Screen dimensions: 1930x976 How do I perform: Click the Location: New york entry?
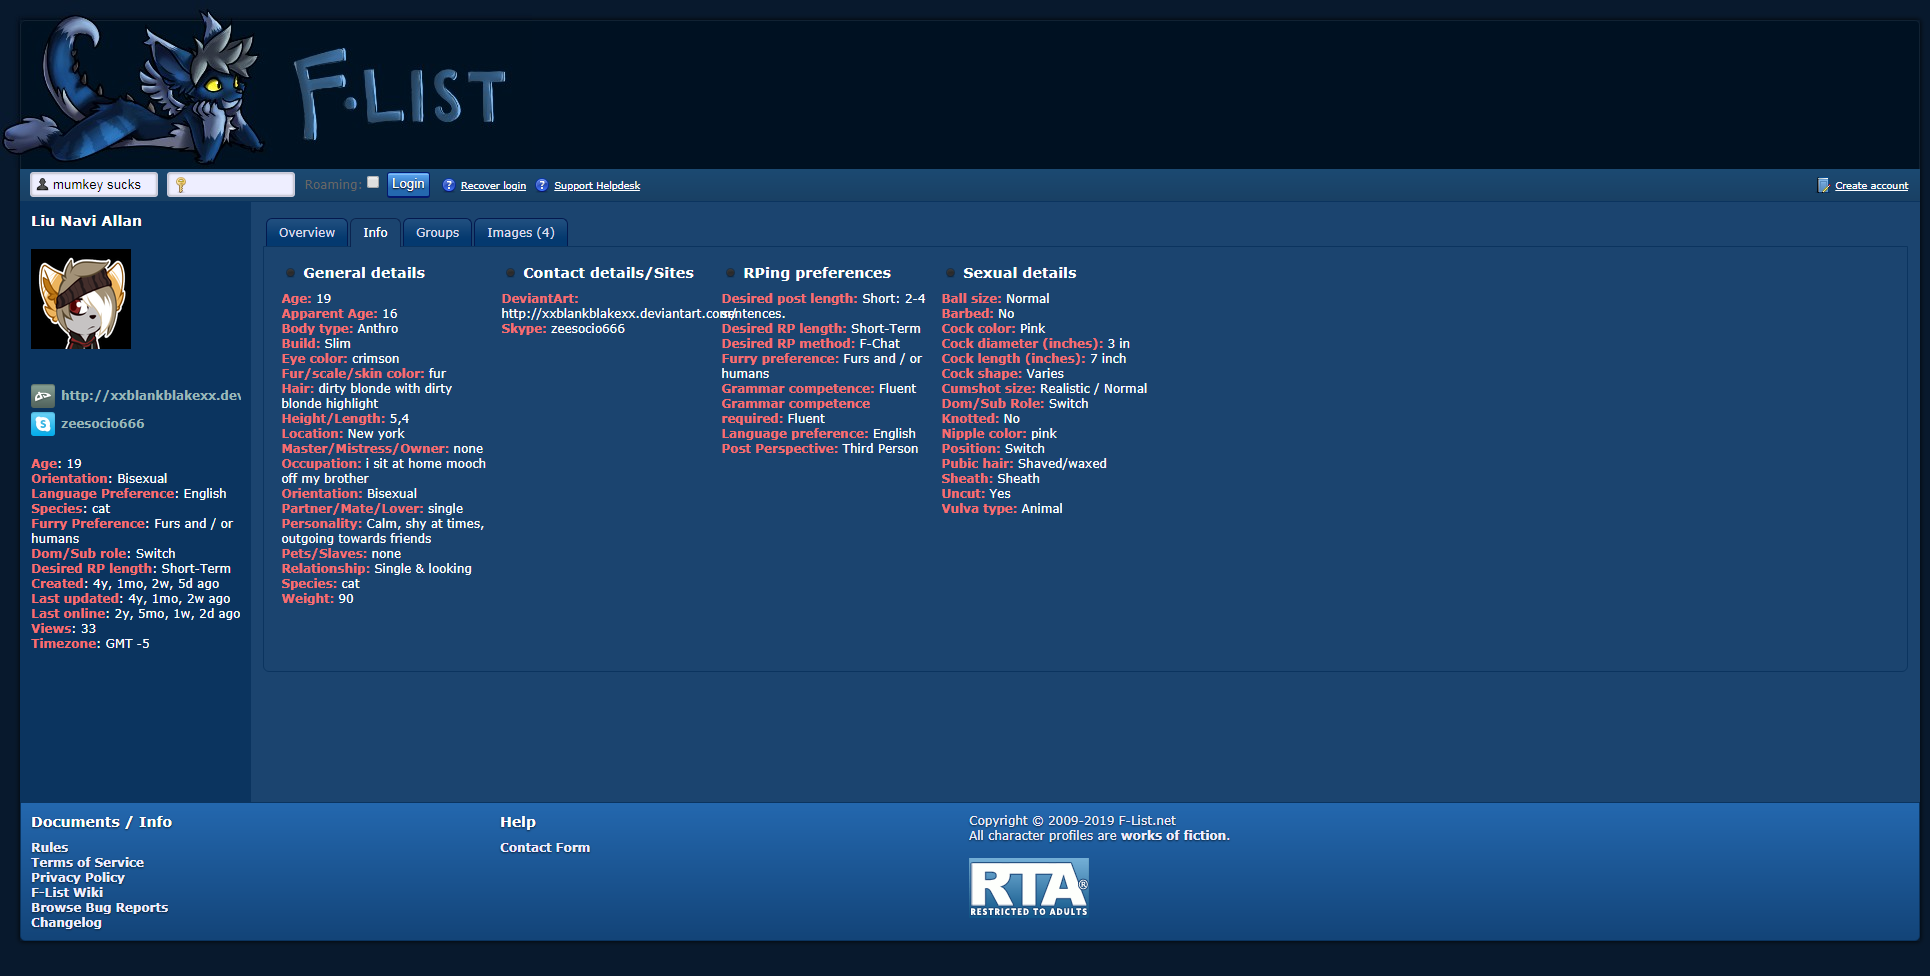(x=343, y=434)
